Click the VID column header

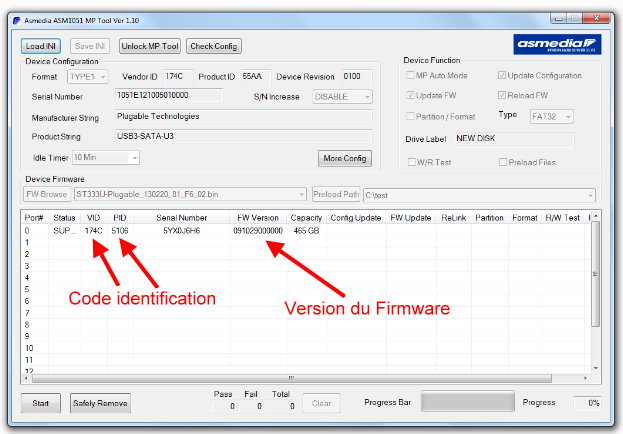pos(94,218)
